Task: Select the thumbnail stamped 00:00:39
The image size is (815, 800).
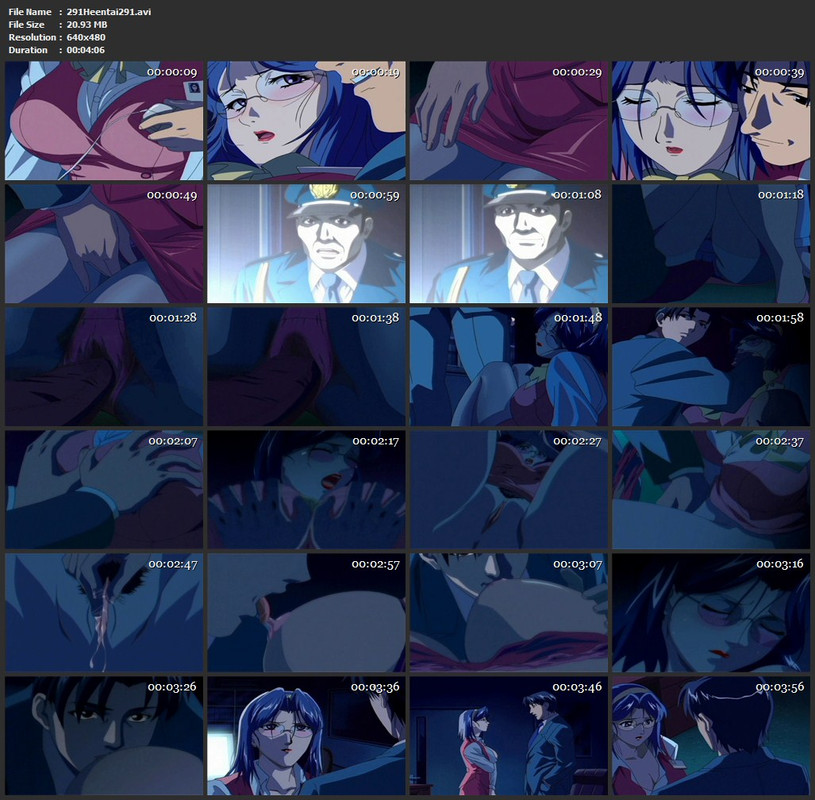Action: (711, 121)
